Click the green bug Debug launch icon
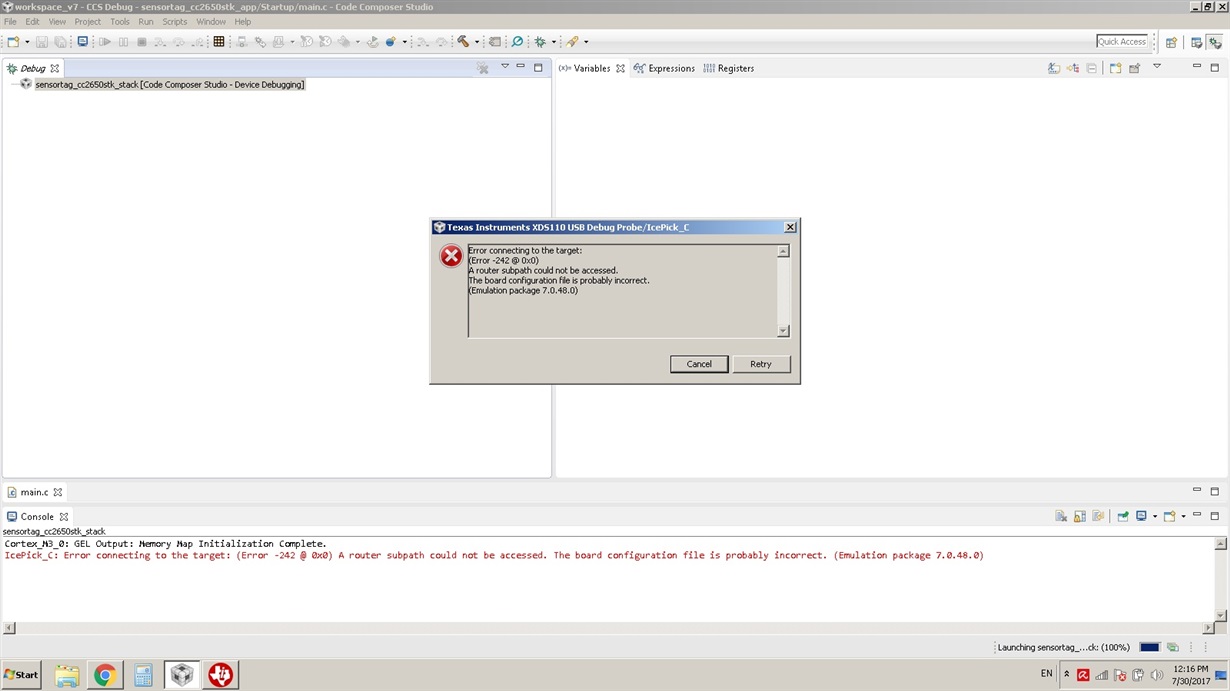The image size is (1230, 691). tap(539, 42)
